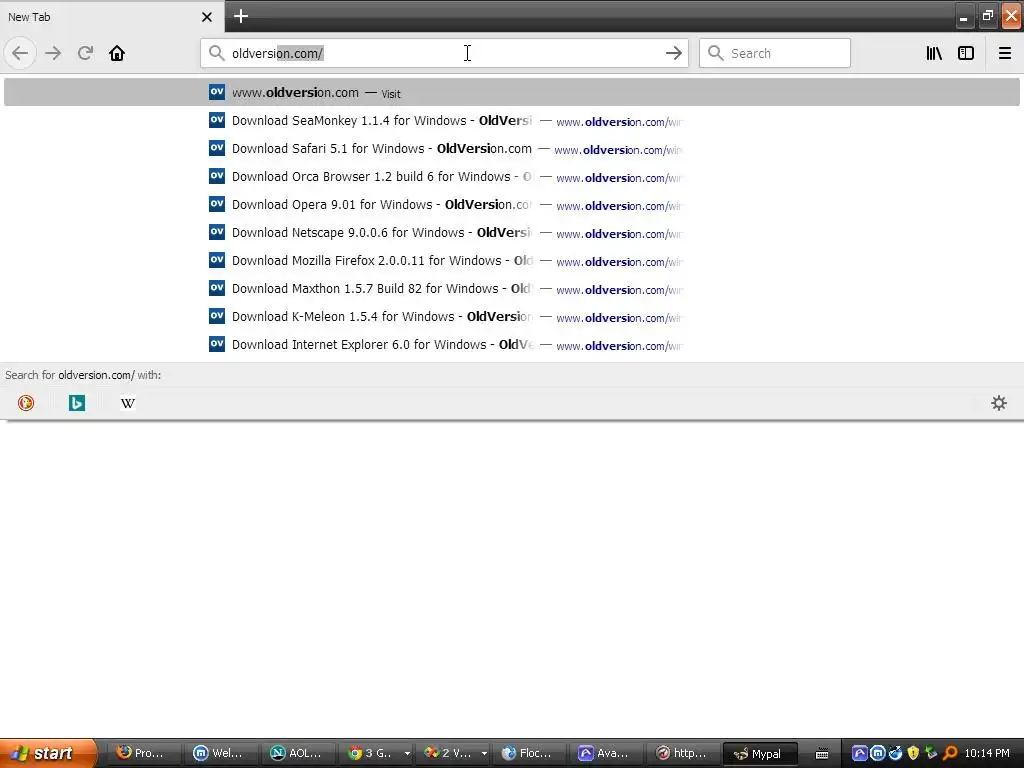Select www.oldversion.com Visit suggestion

click(511, 92)
